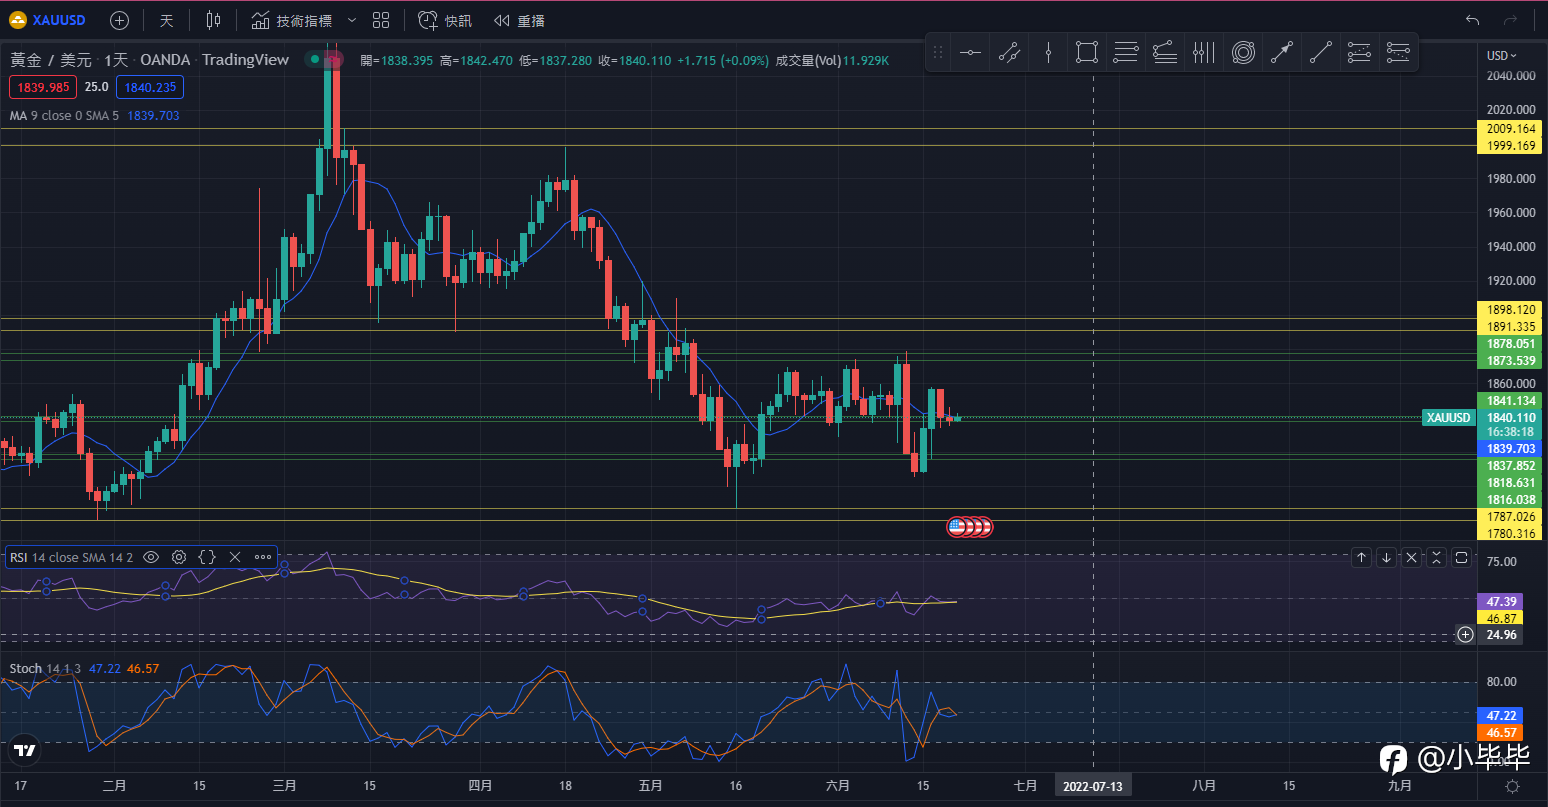Click the 2009.164 yellow price label
Screen dimensions: 1548x807
tap(1511, 129)
